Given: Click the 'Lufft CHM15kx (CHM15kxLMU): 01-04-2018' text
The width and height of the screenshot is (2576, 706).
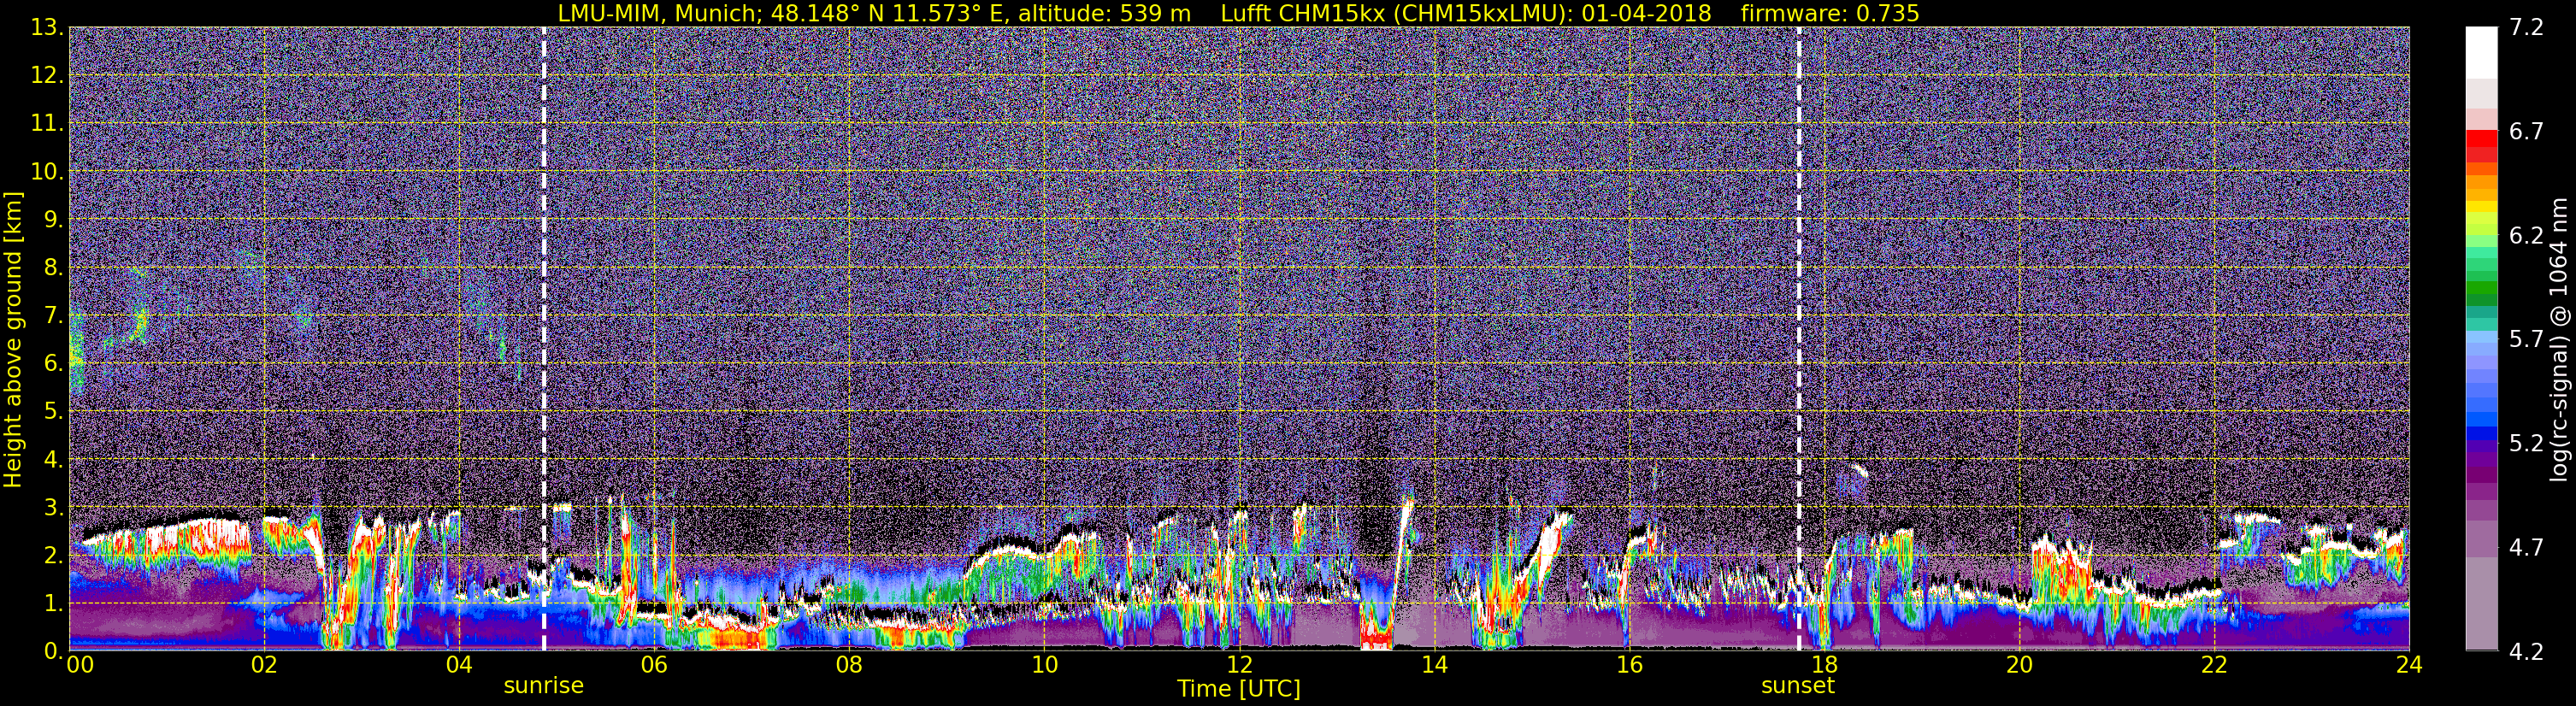Looking at the screenshot, I should tap(1466, 13).
